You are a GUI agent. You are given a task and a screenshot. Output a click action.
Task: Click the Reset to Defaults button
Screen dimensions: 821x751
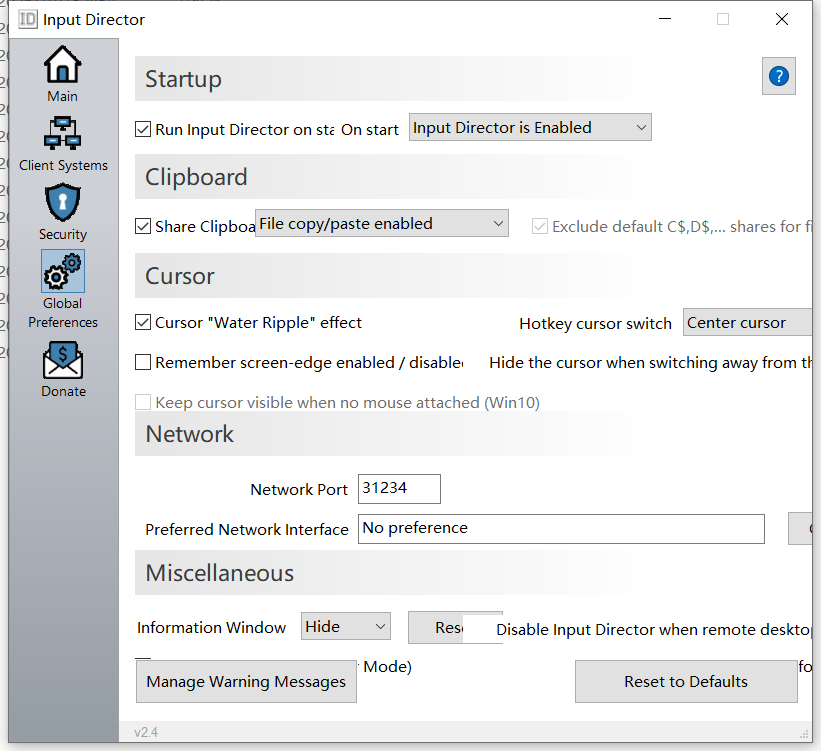point(686,681)
